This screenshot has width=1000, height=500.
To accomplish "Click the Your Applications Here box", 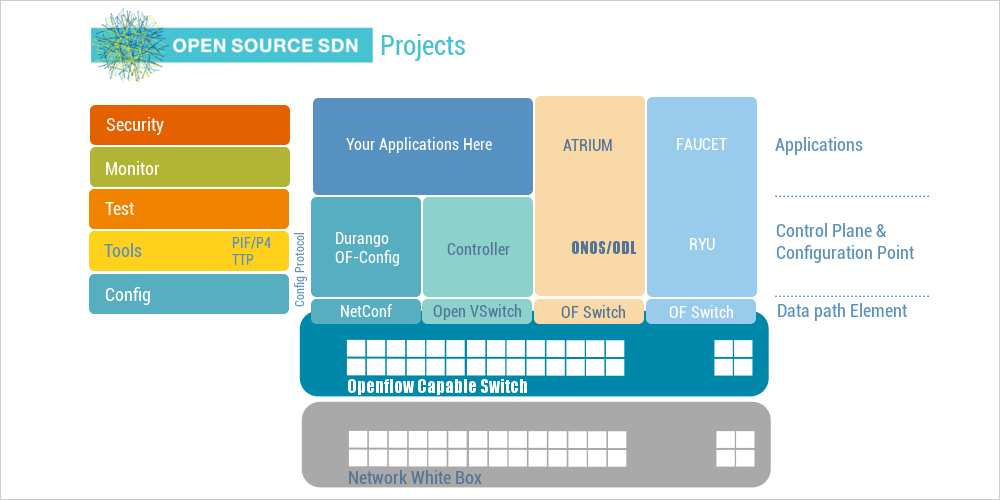I will (x=422, y=145).
